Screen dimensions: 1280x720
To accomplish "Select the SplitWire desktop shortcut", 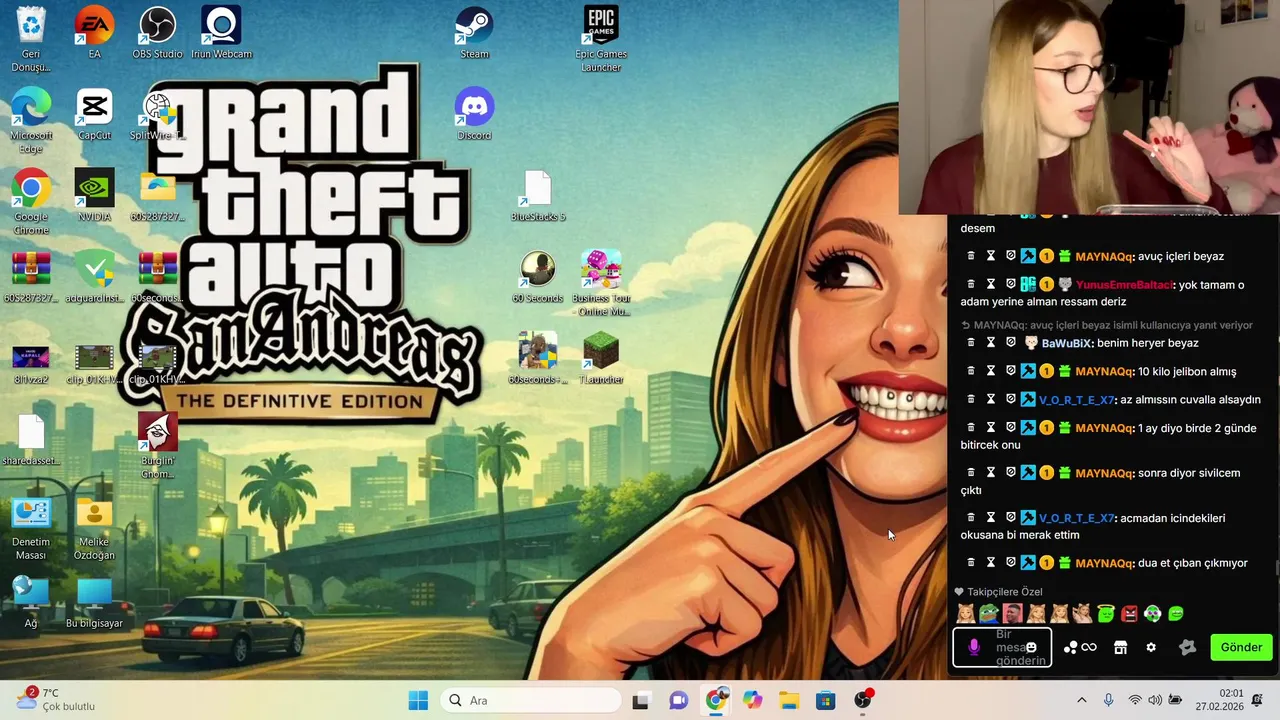I will pos(158,114).
